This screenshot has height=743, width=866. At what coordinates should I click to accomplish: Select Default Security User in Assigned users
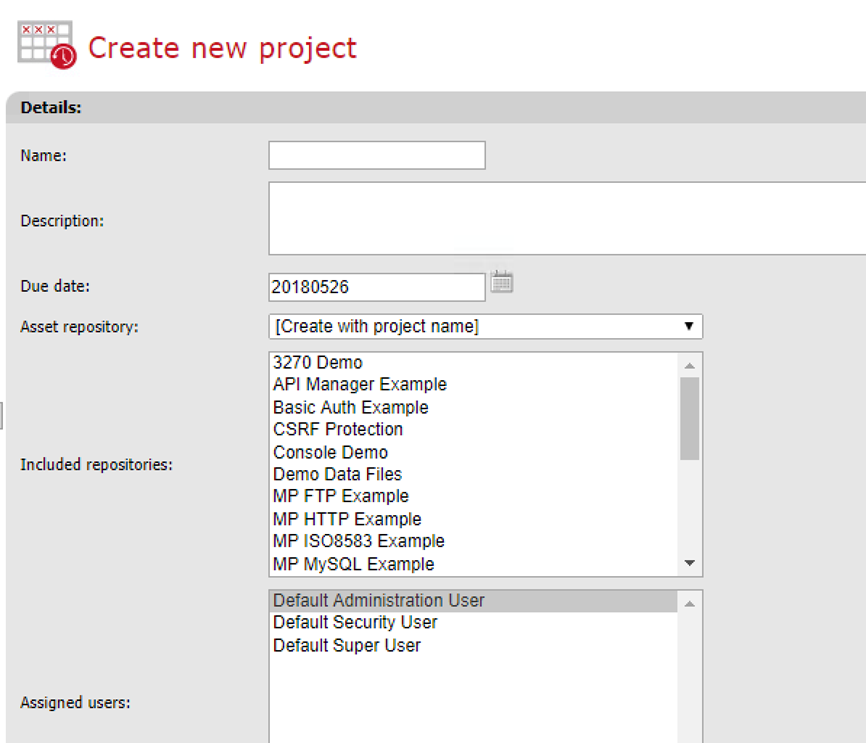coord(355,622)
